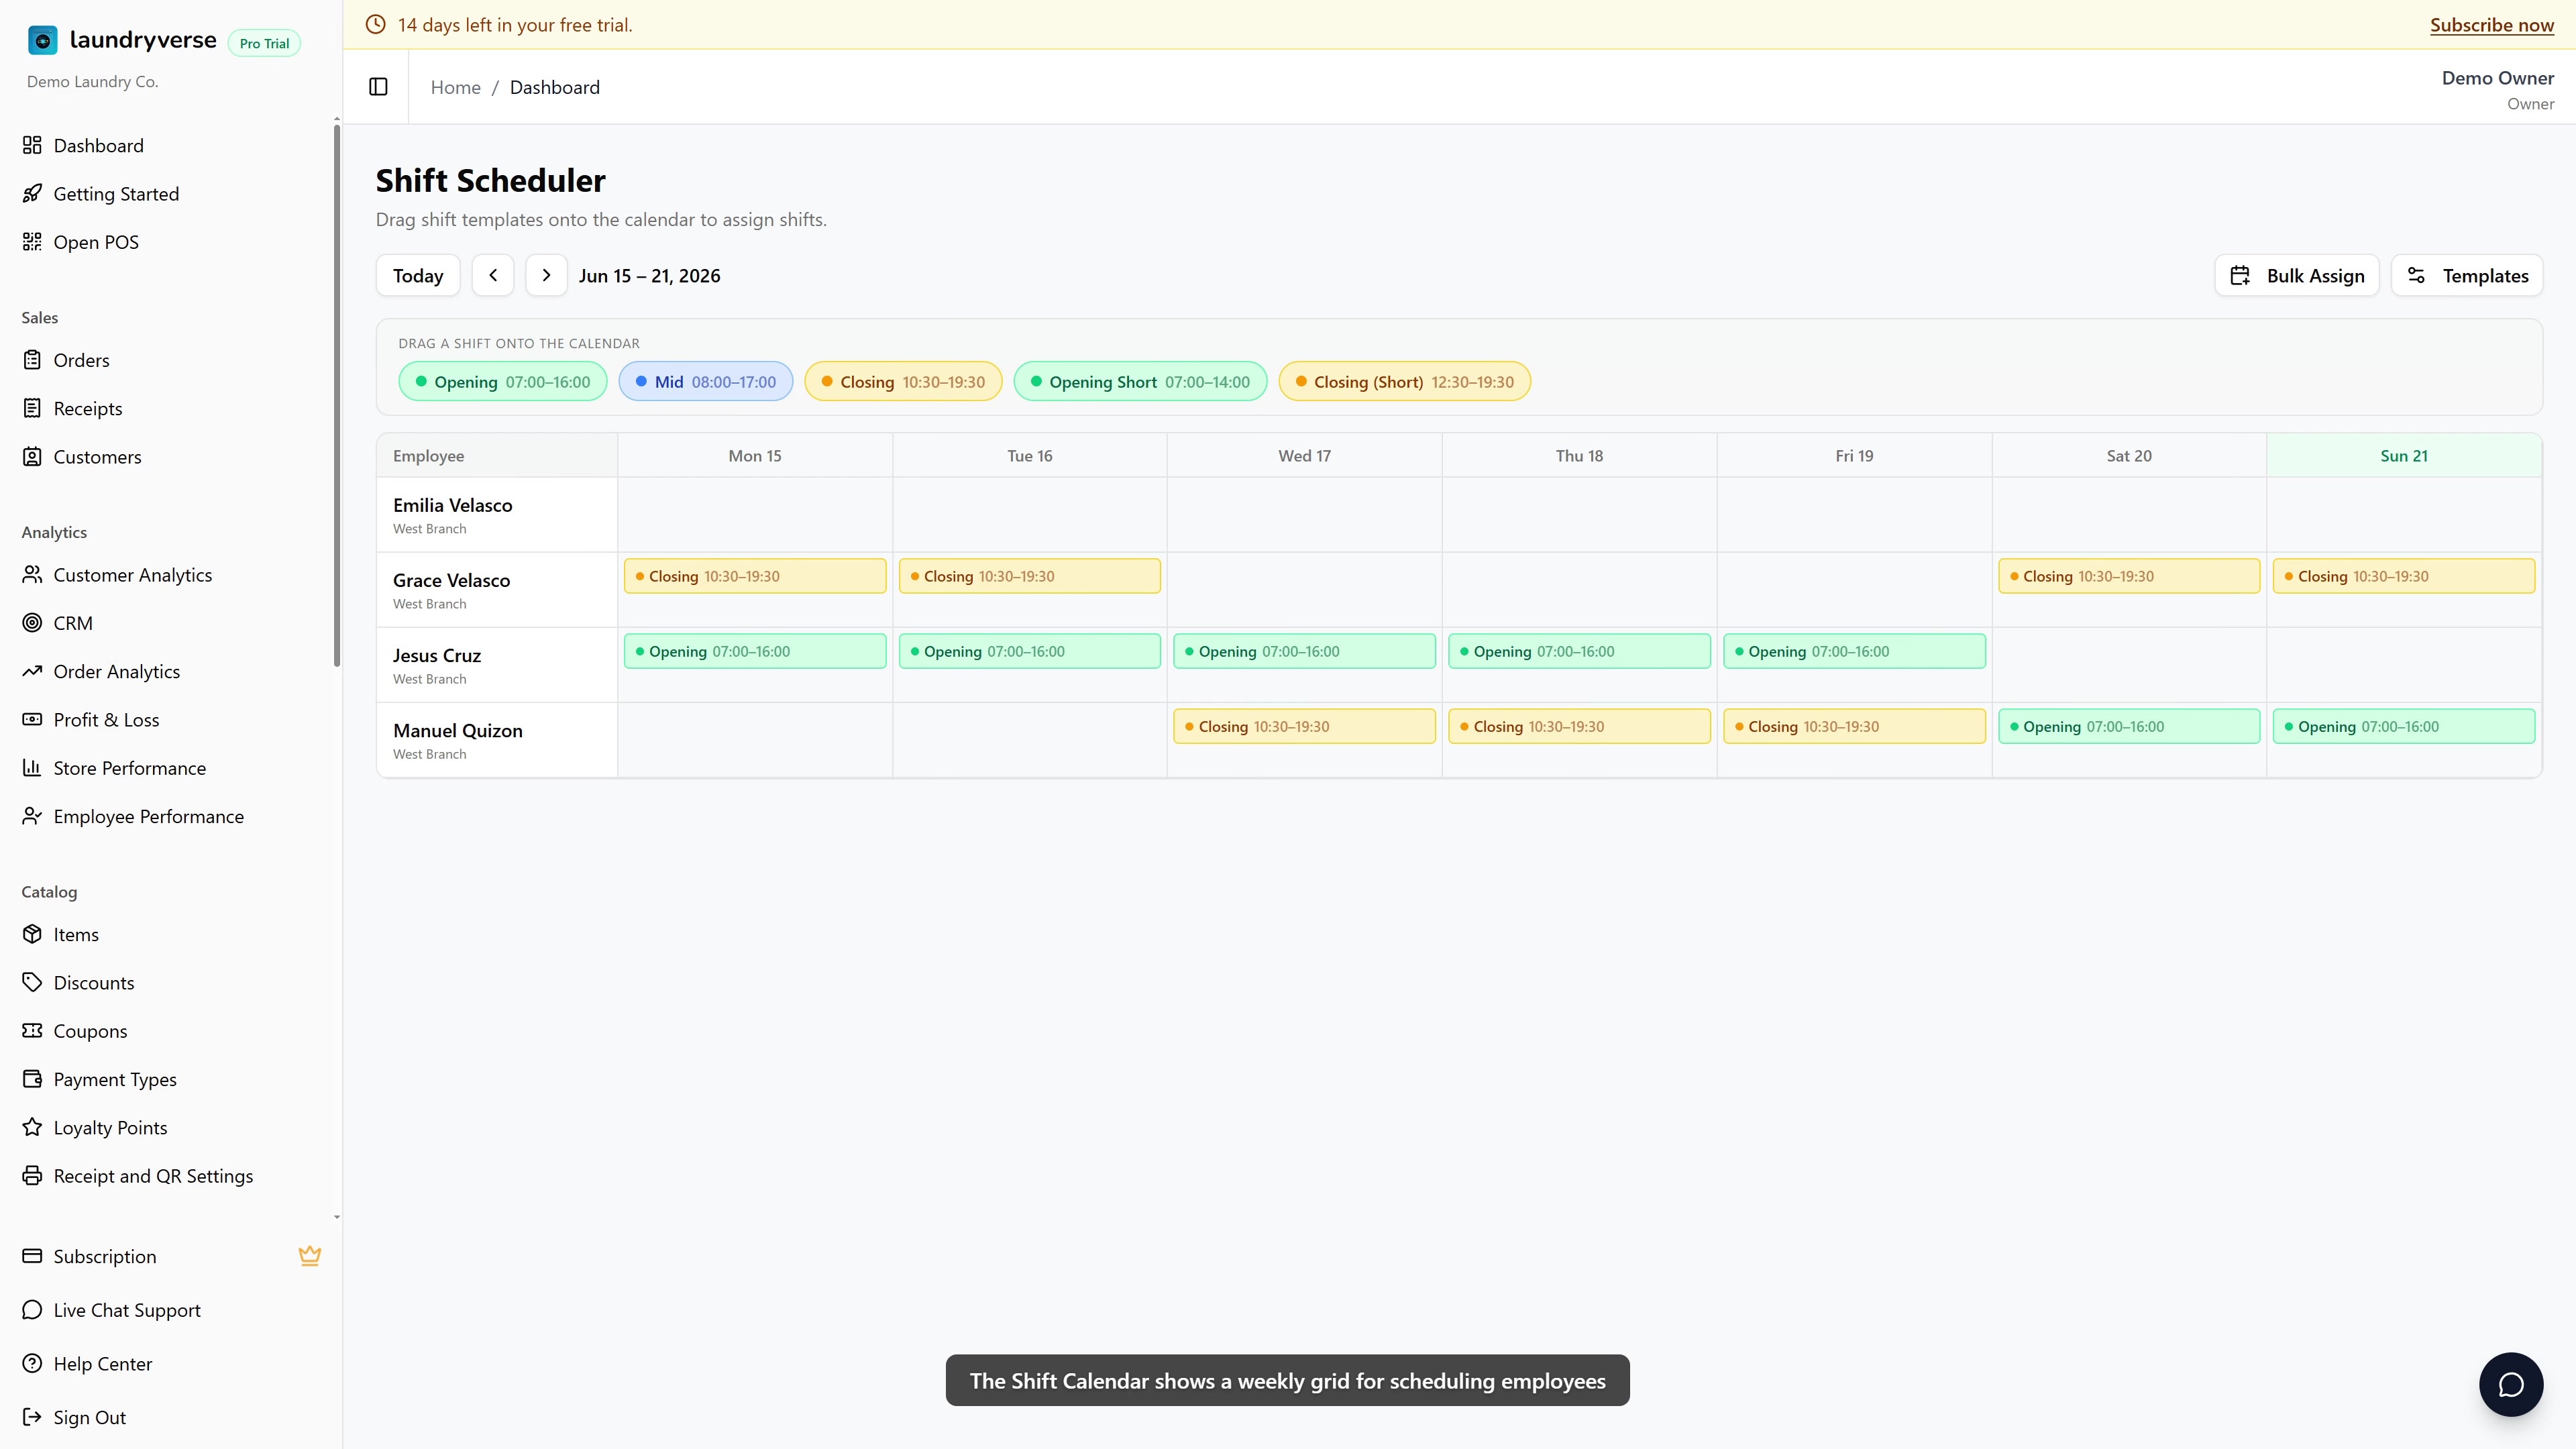Click the Dashboard breadcrumb
Viewport: 2576px width, 1449px height.
(x=555, y=87)
